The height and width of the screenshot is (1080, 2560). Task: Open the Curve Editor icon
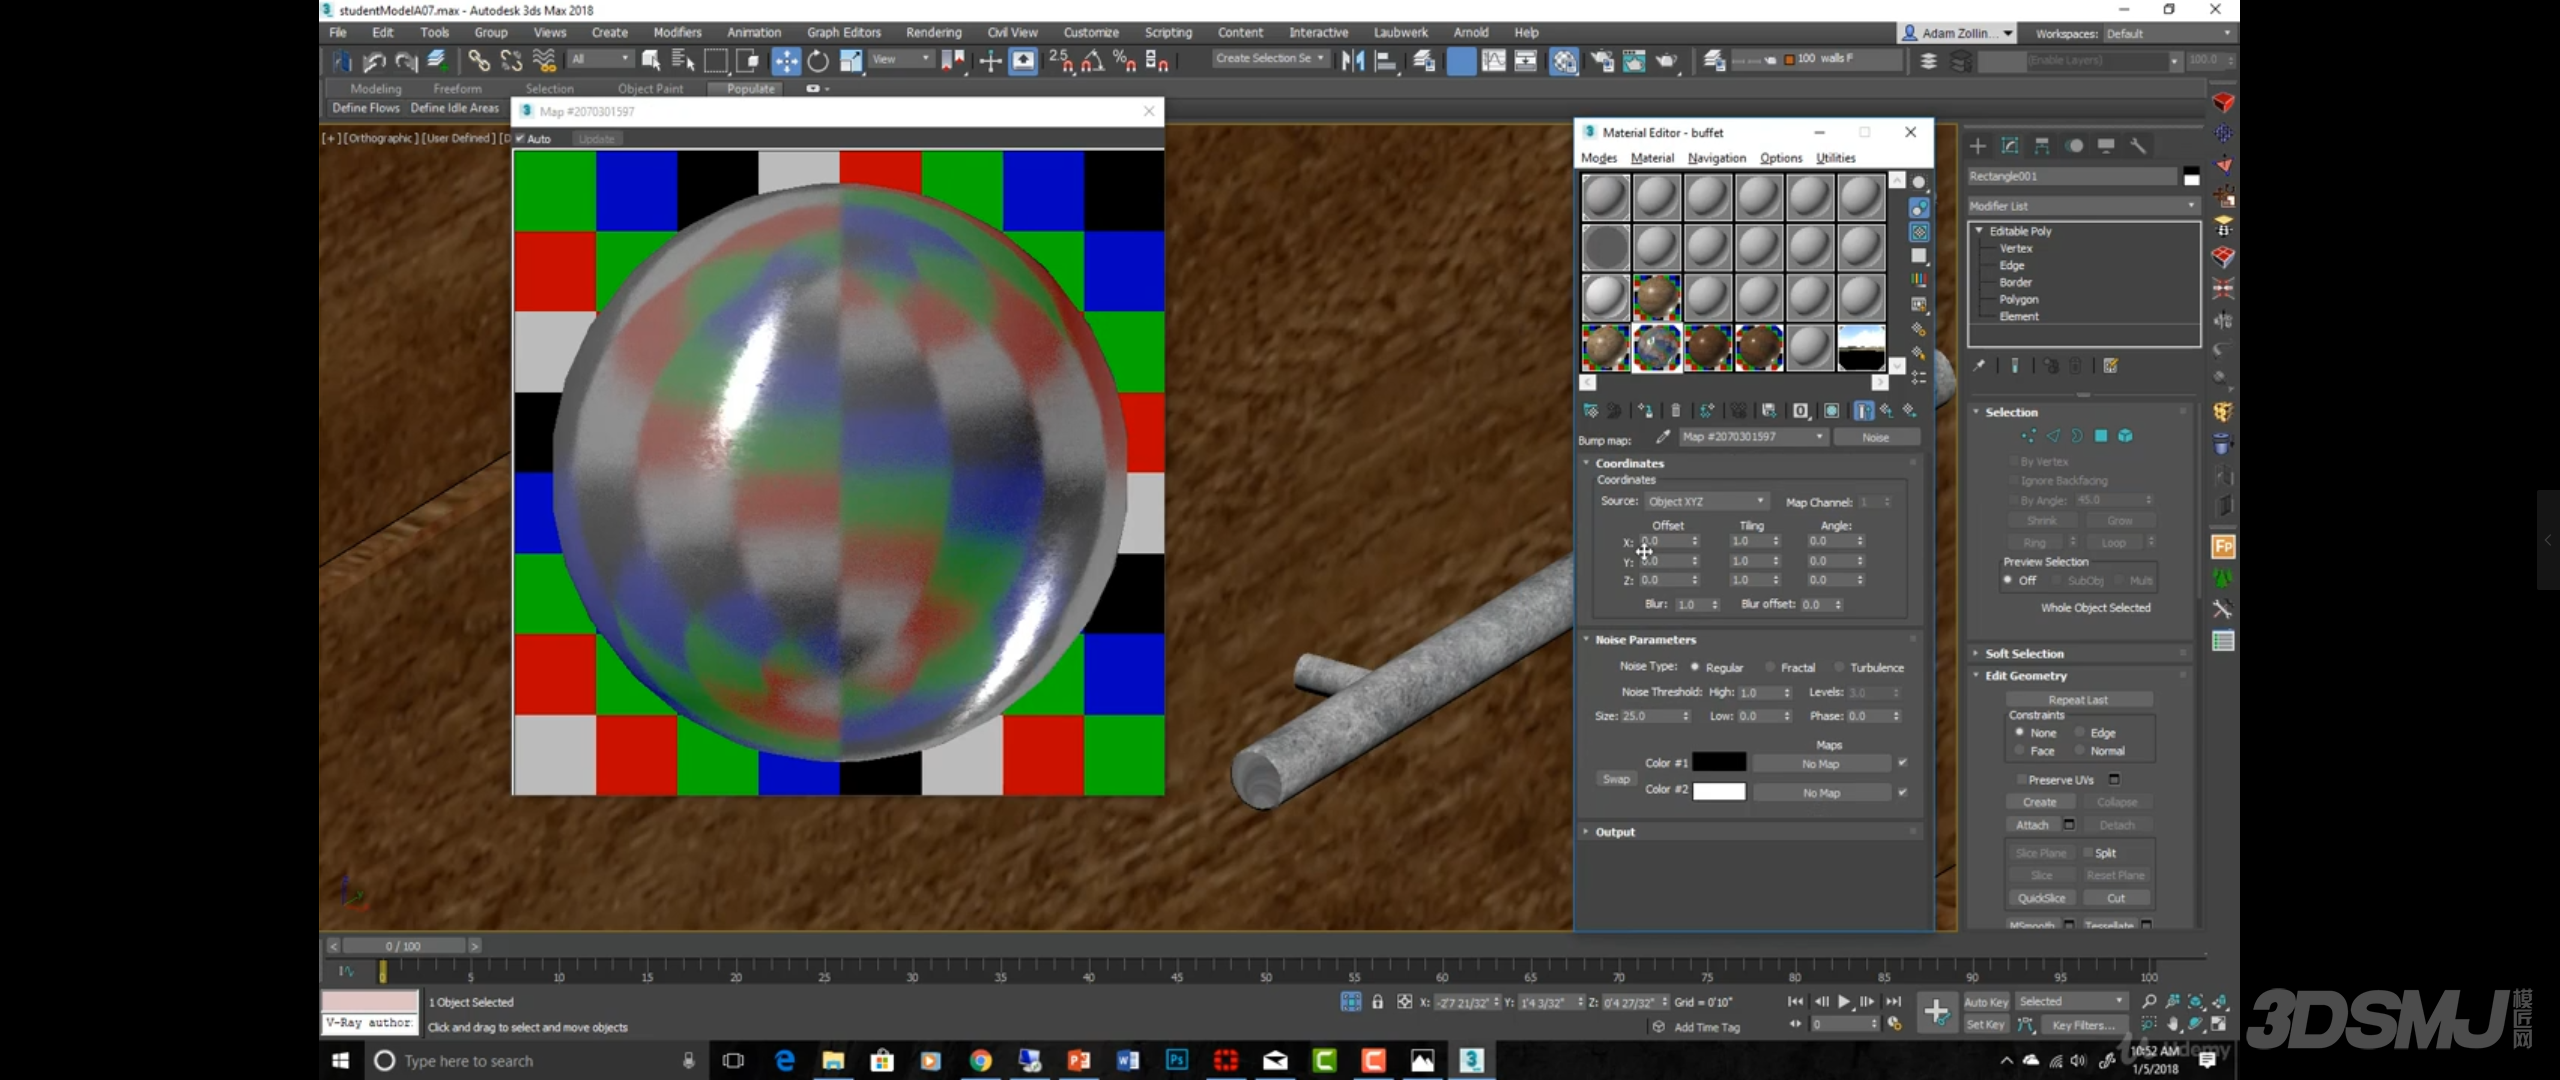[1494, 61]
